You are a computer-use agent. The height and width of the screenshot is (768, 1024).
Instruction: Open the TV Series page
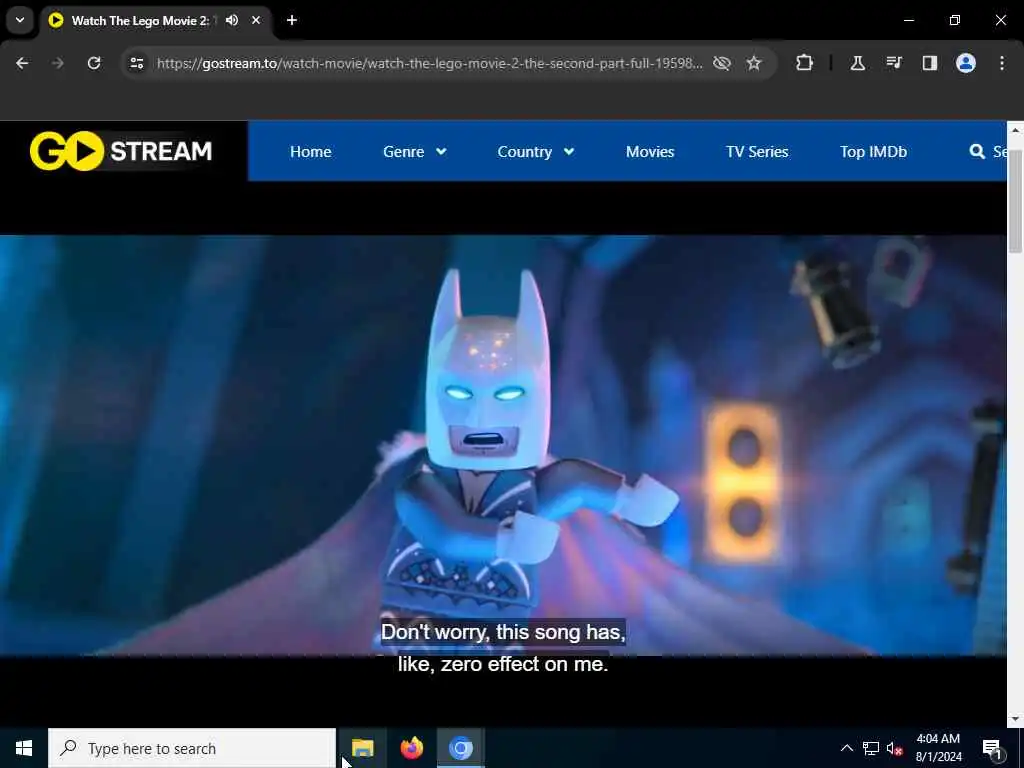(757, 152)
